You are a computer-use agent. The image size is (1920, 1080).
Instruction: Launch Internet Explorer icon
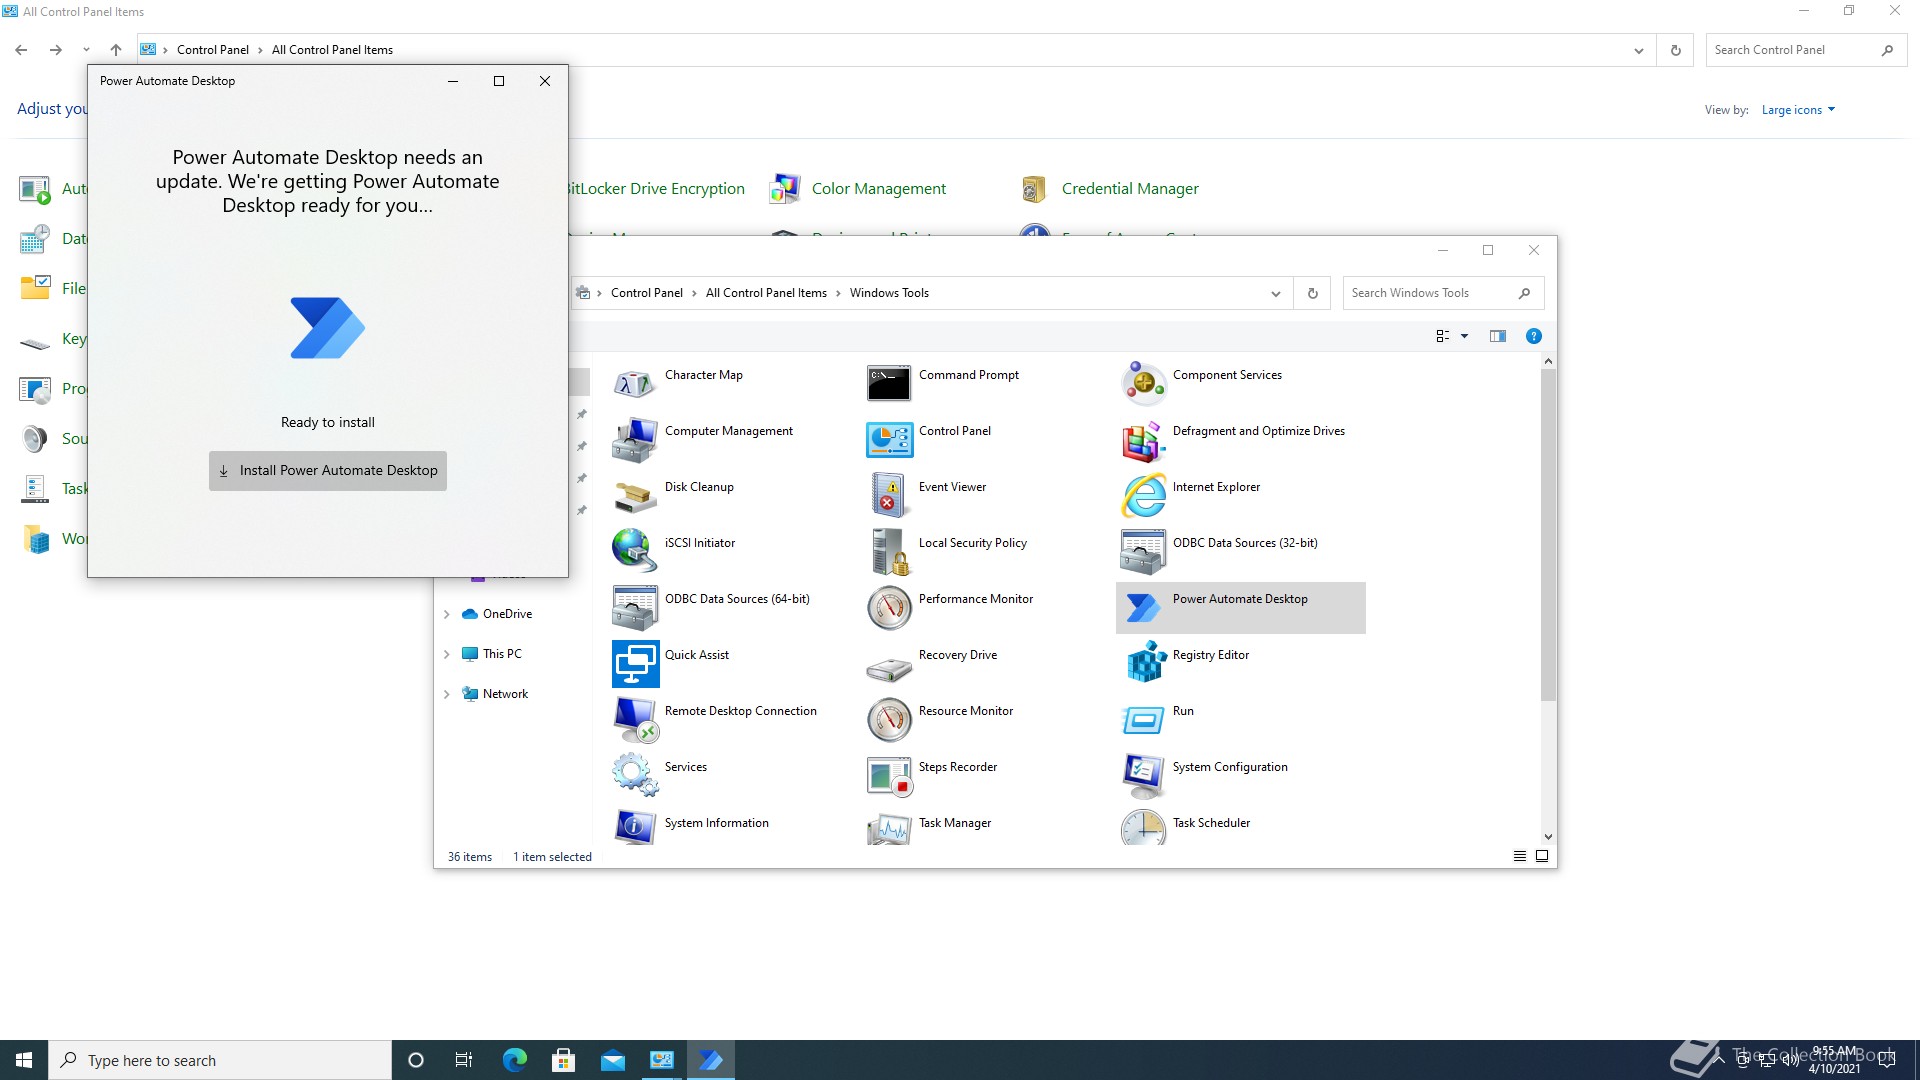[x=1144, y=494]
